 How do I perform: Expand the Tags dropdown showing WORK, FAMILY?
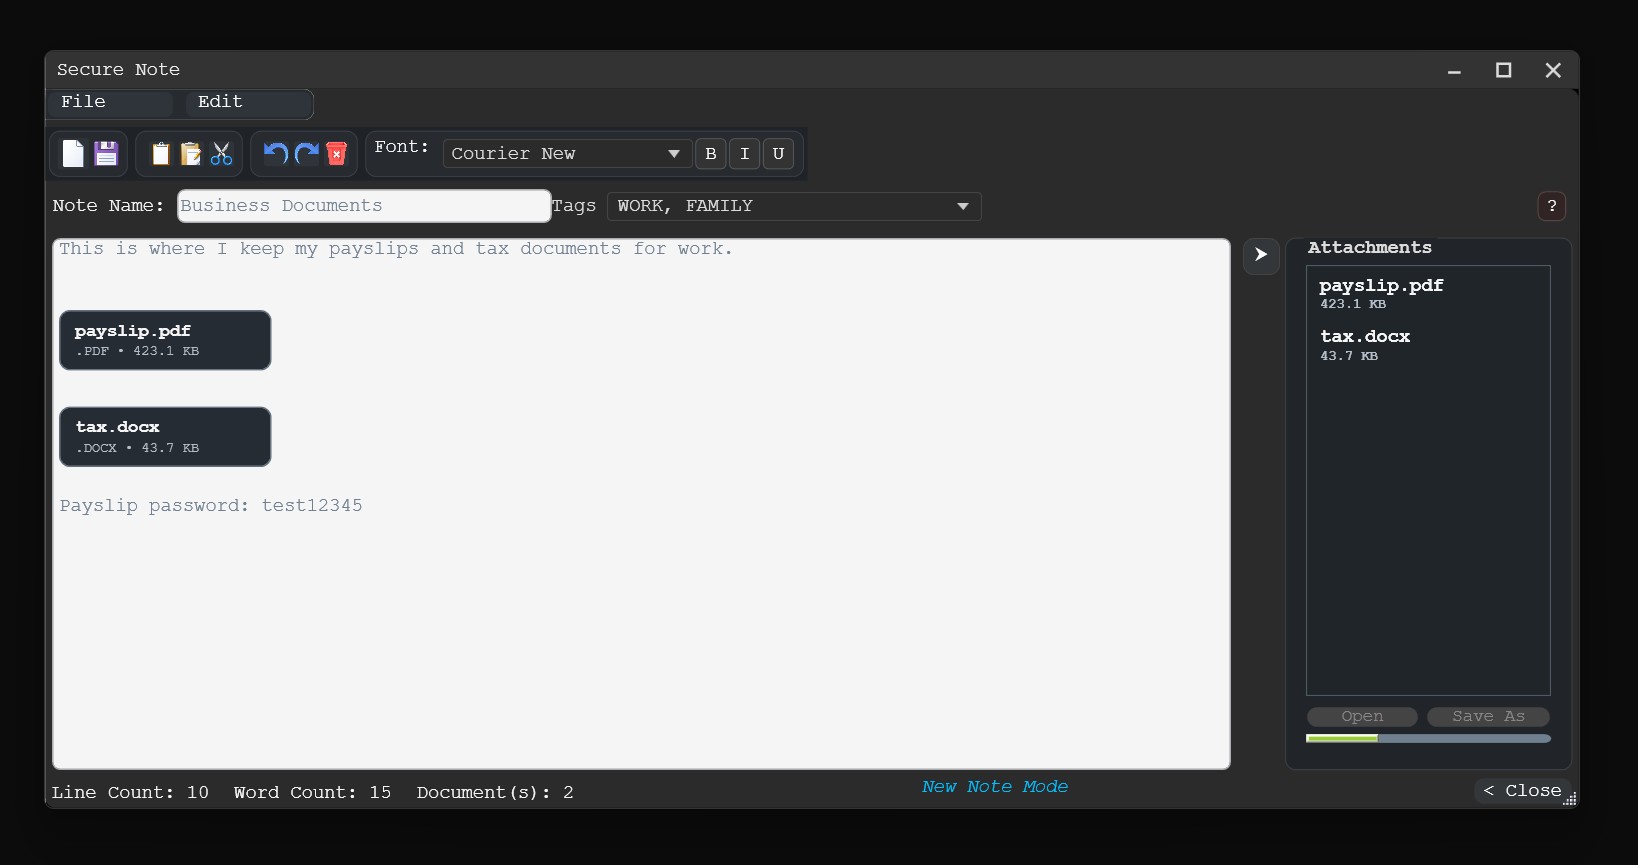click(x=794, y=206)
